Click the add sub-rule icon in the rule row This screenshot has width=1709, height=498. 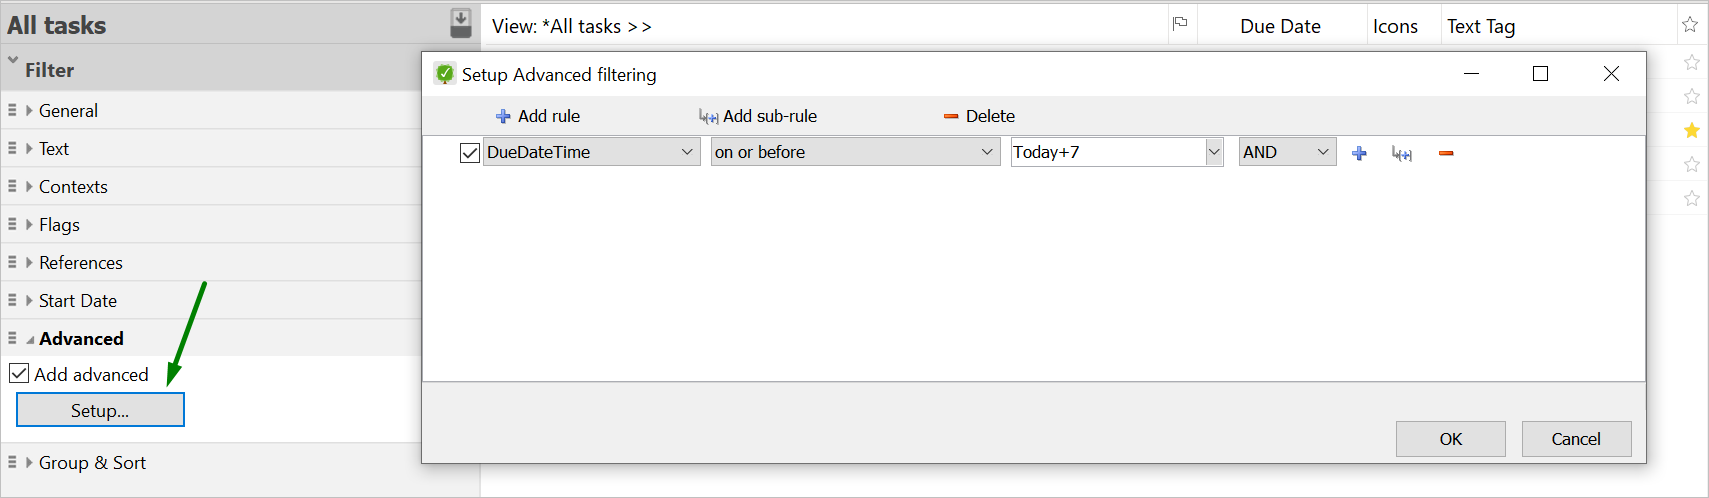(1402, 153)
